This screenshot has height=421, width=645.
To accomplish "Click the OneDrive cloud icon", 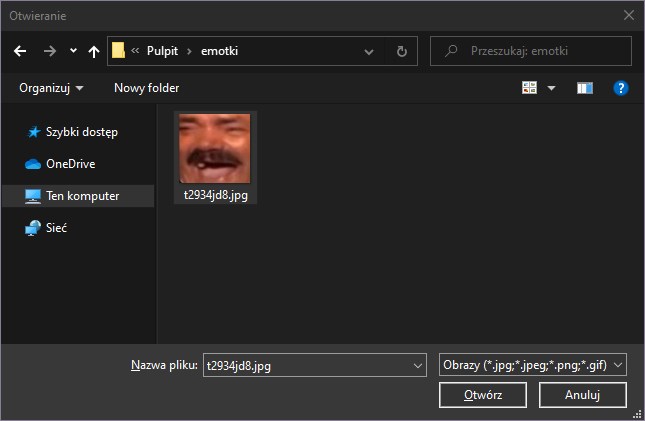I will click(33, 164).
